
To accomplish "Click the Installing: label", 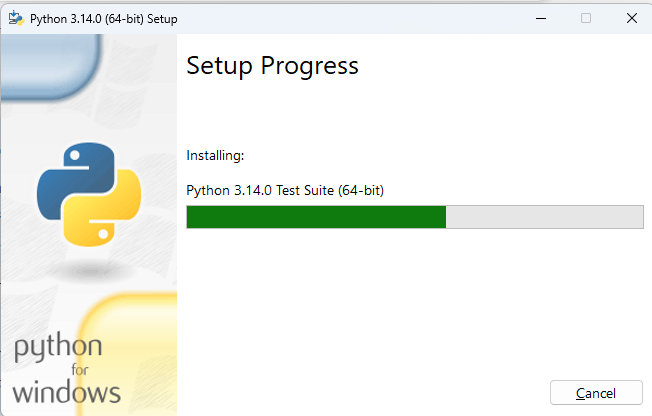I will [215, 156].
